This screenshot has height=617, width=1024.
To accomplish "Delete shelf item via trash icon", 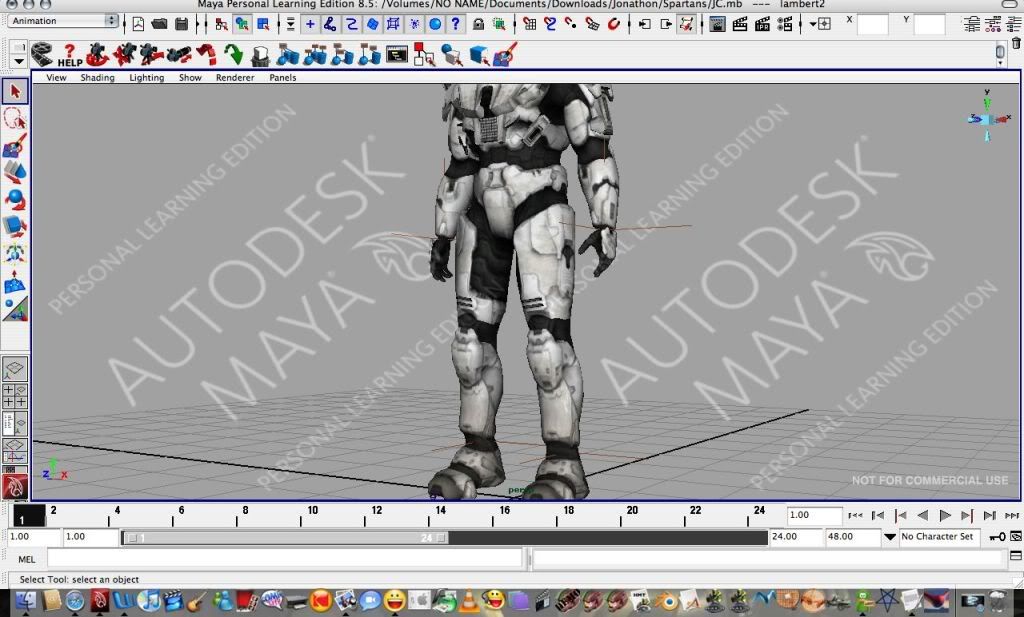I will (1016, 44).
